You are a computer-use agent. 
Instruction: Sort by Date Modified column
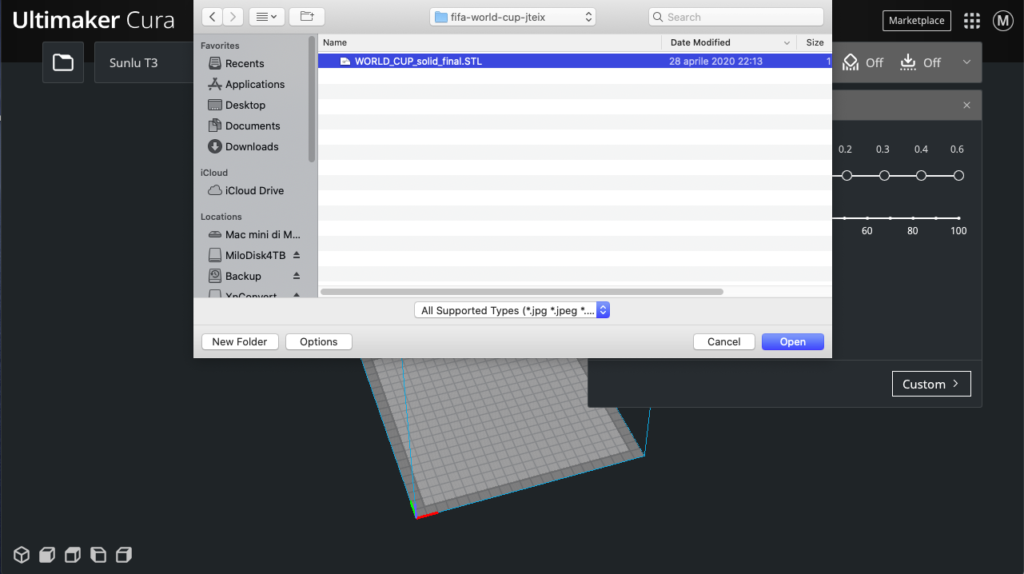pyautogui.click(x=729, y=42)
